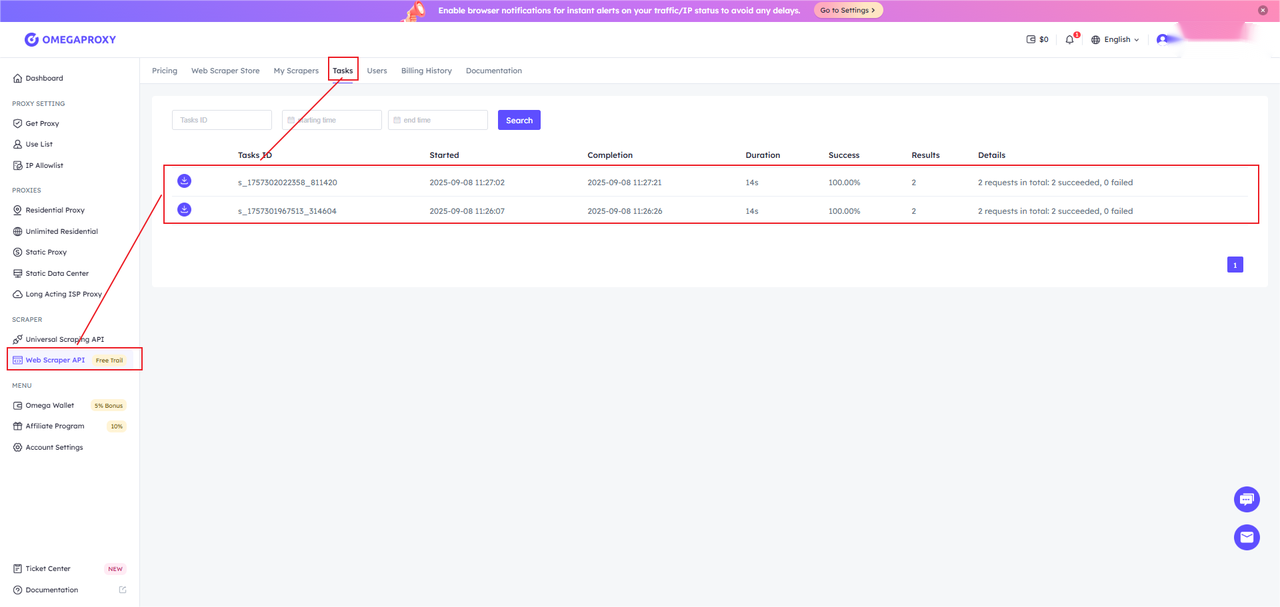The height and width of the screenshot is (607, 1280).
Task: Focus the Tasks ID input field
Action: pos(222,120)
